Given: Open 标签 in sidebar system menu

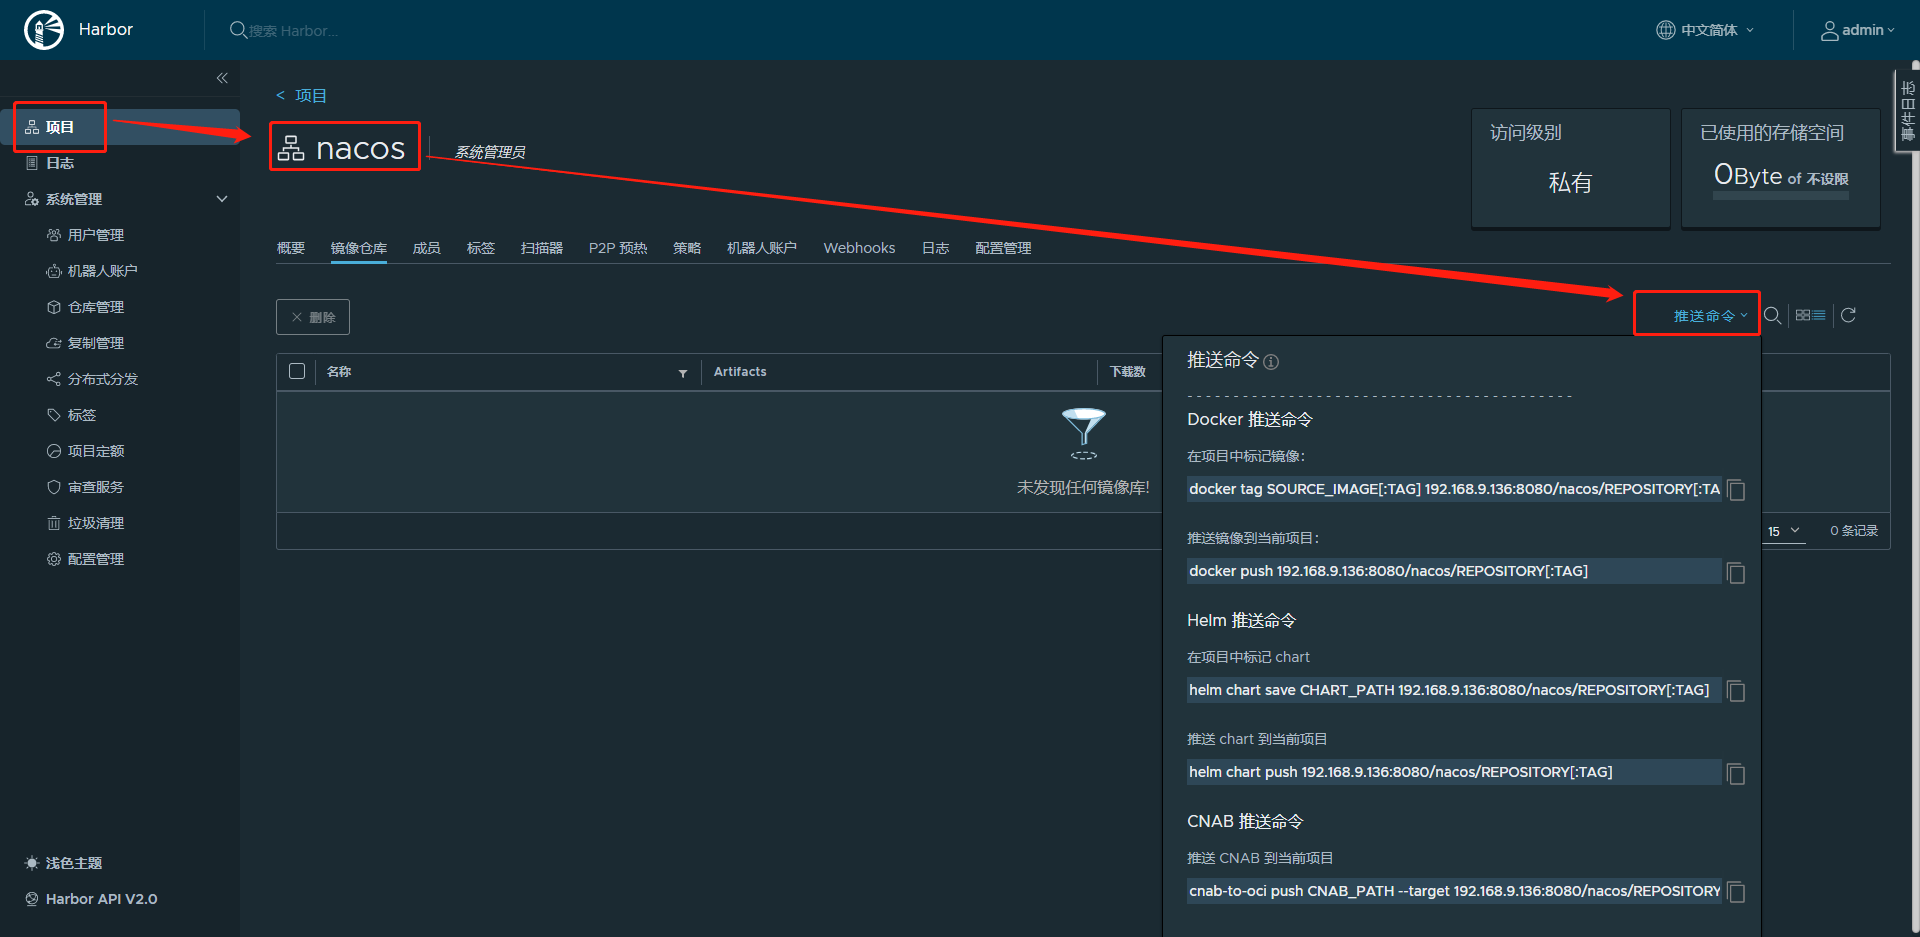Looking at the screenshot, I should click(82, 415).
